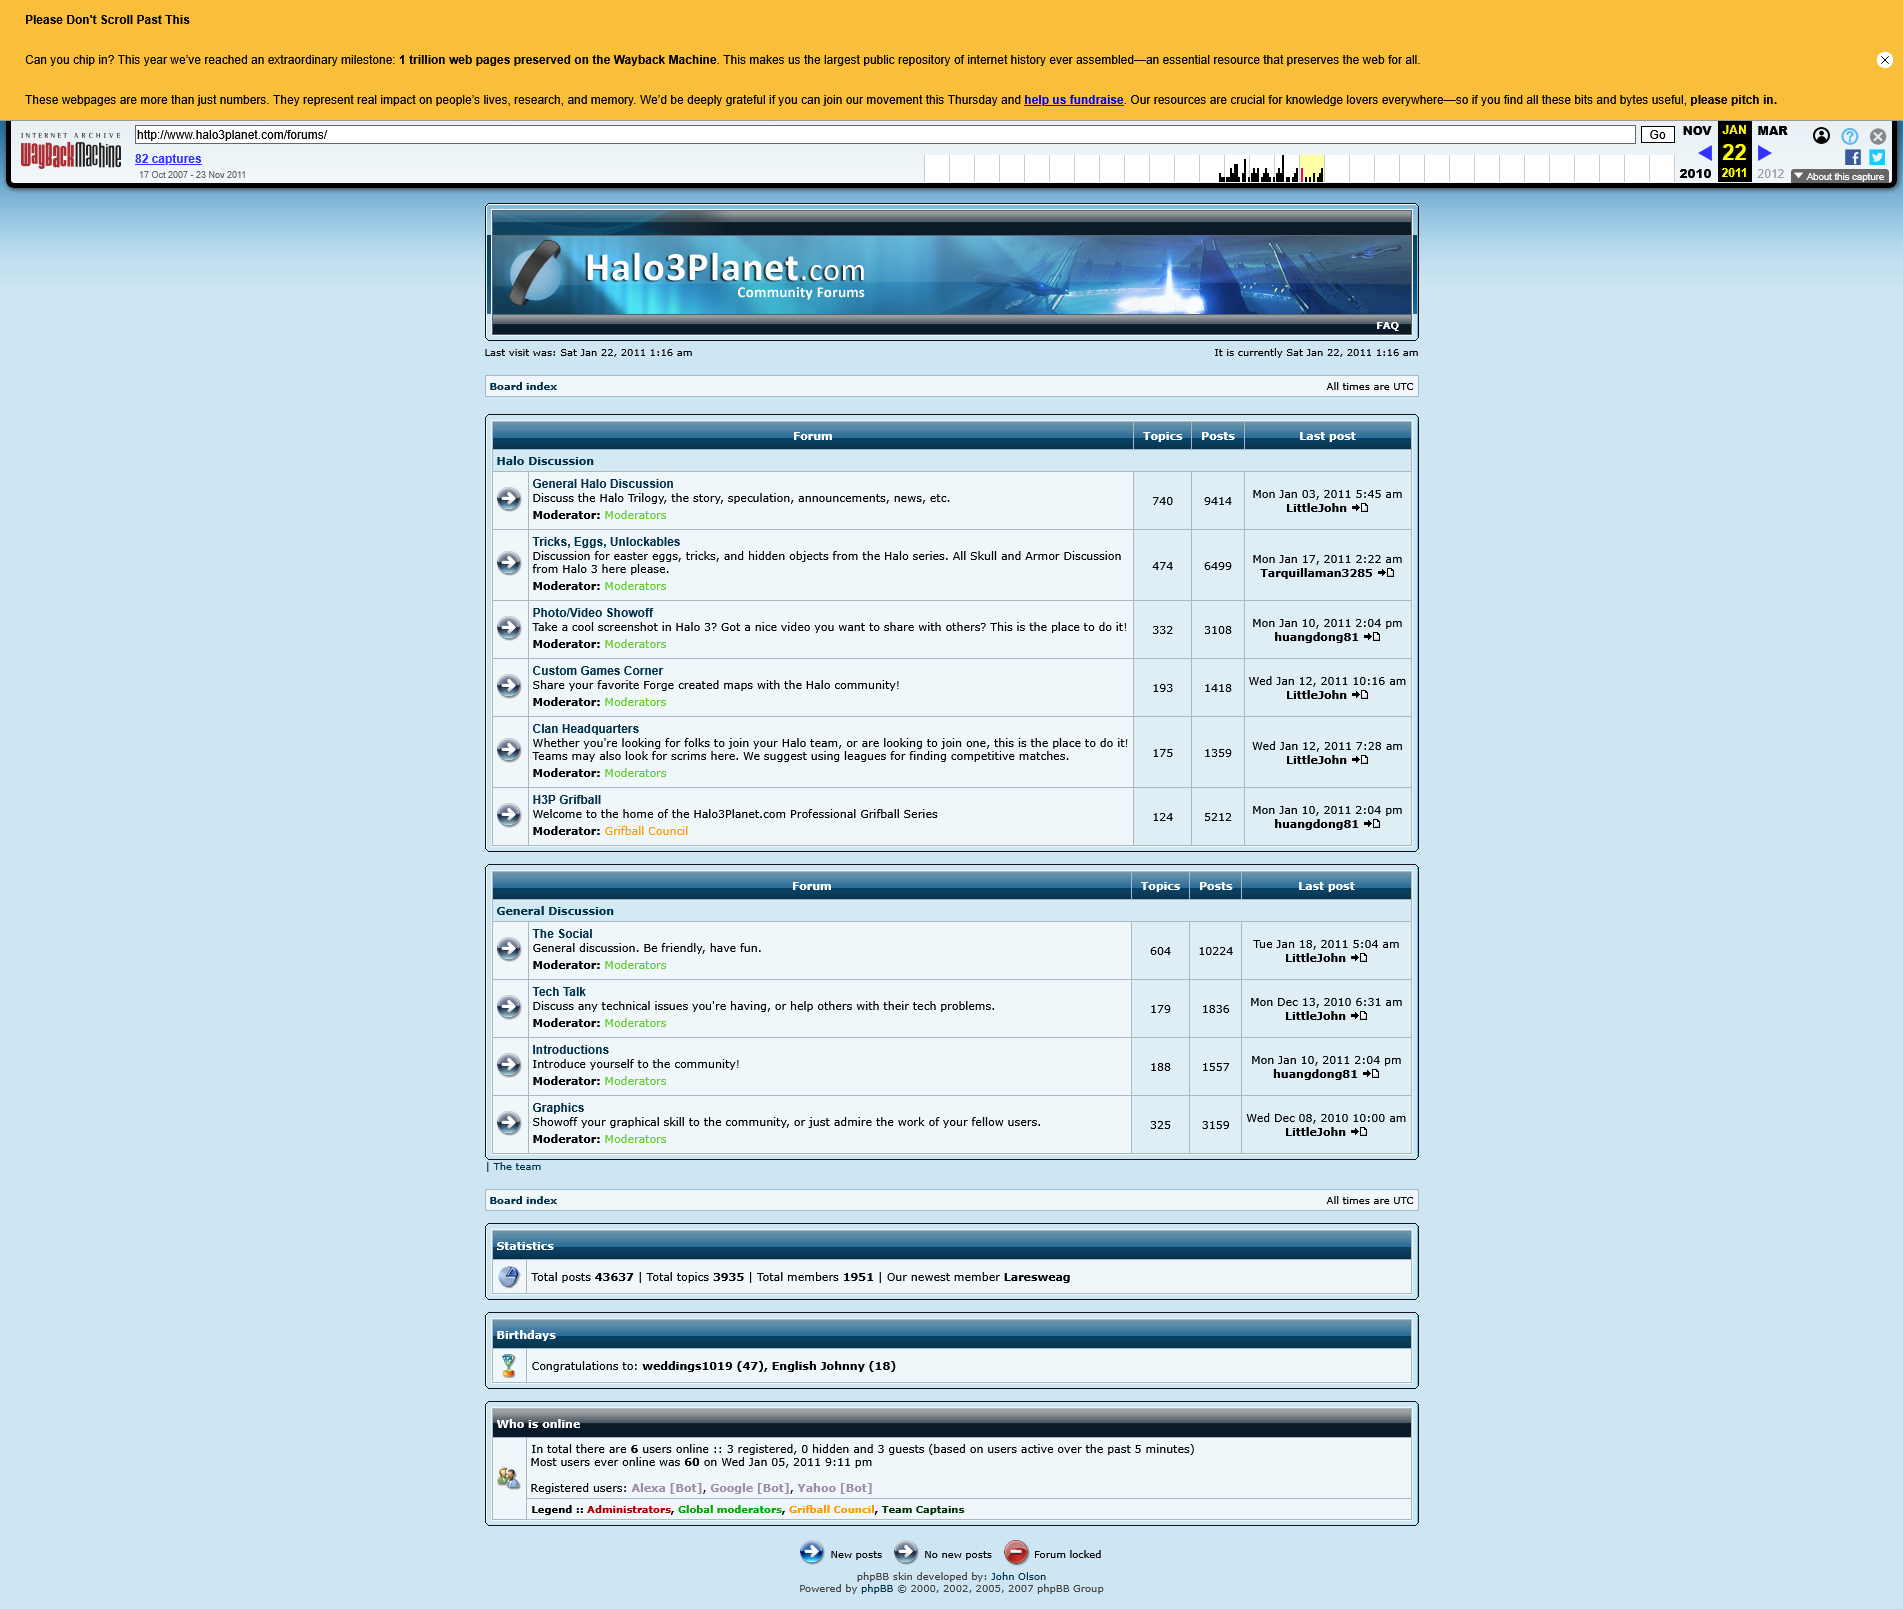Open the Graphics forum
This screenshot has width=1903, height=1609.
[x=559, y=1108]
